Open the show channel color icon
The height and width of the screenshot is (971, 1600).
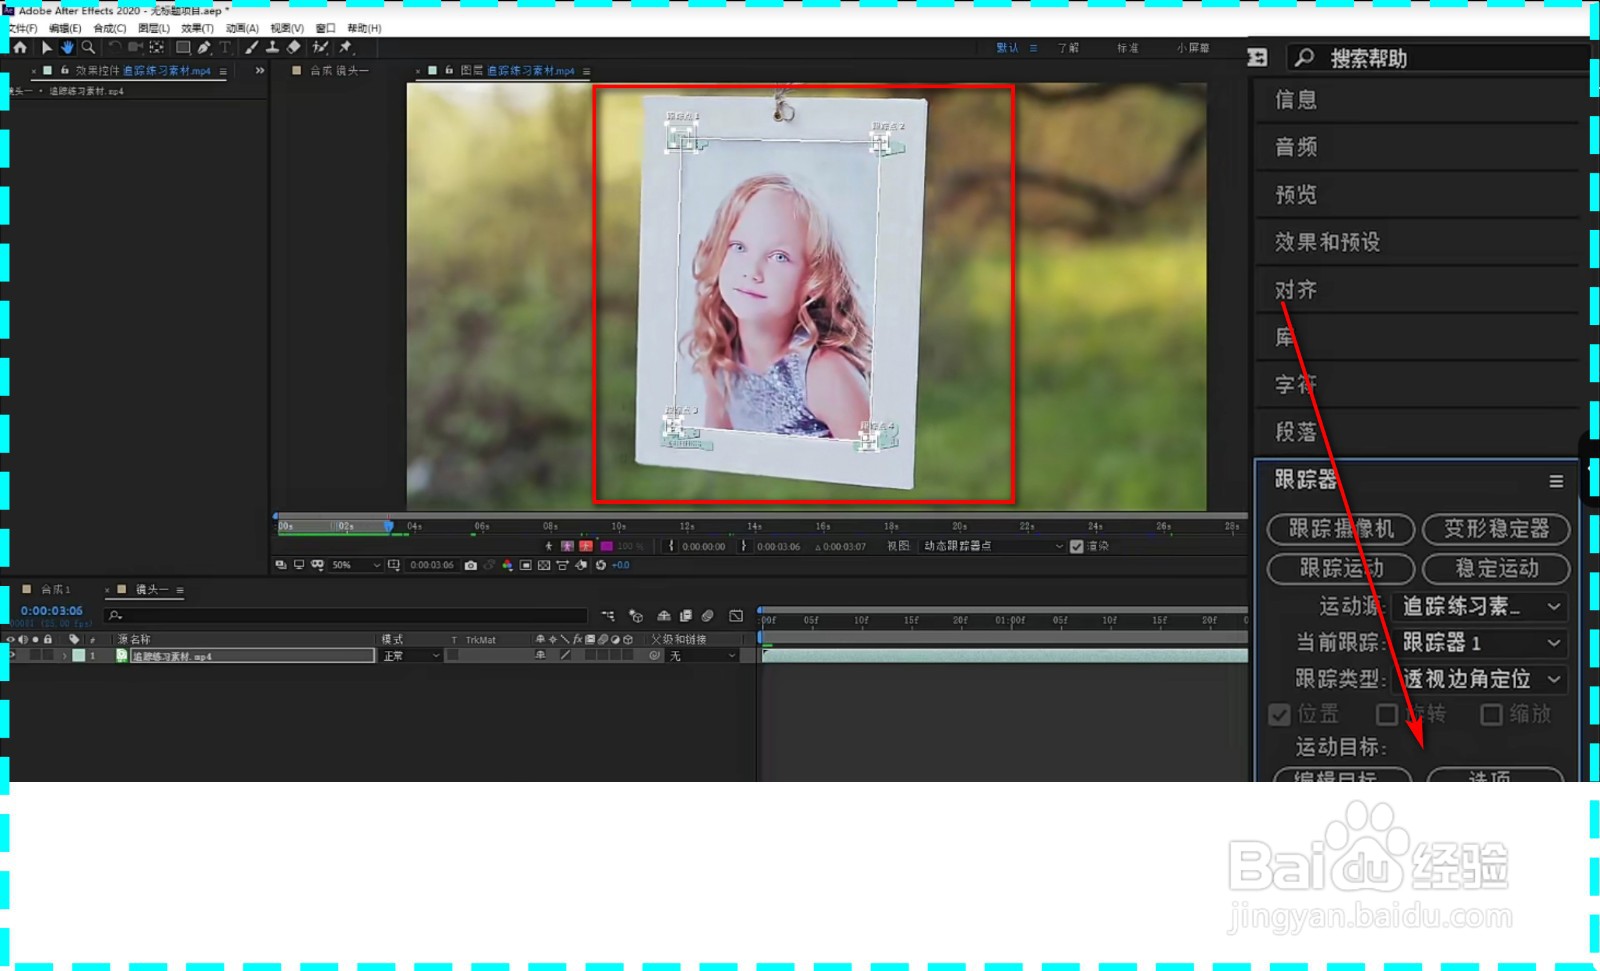tap(507, 565)
